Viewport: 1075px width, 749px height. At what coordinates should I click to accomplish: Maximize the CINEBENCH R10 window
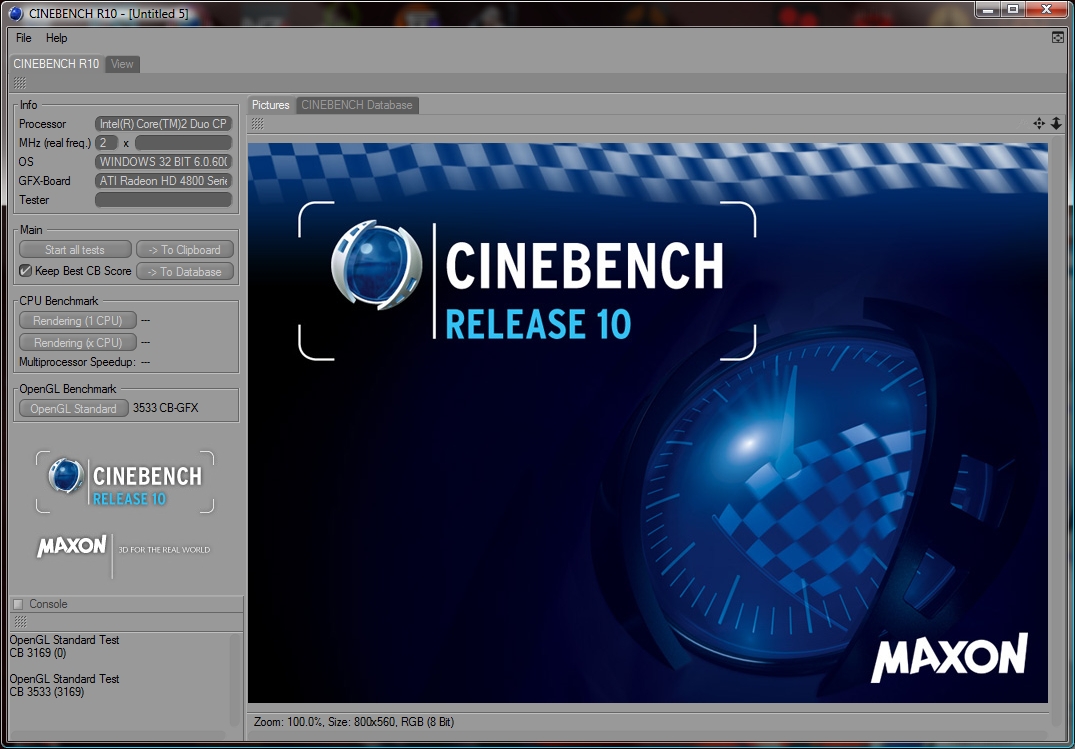tap(1013, 10)
